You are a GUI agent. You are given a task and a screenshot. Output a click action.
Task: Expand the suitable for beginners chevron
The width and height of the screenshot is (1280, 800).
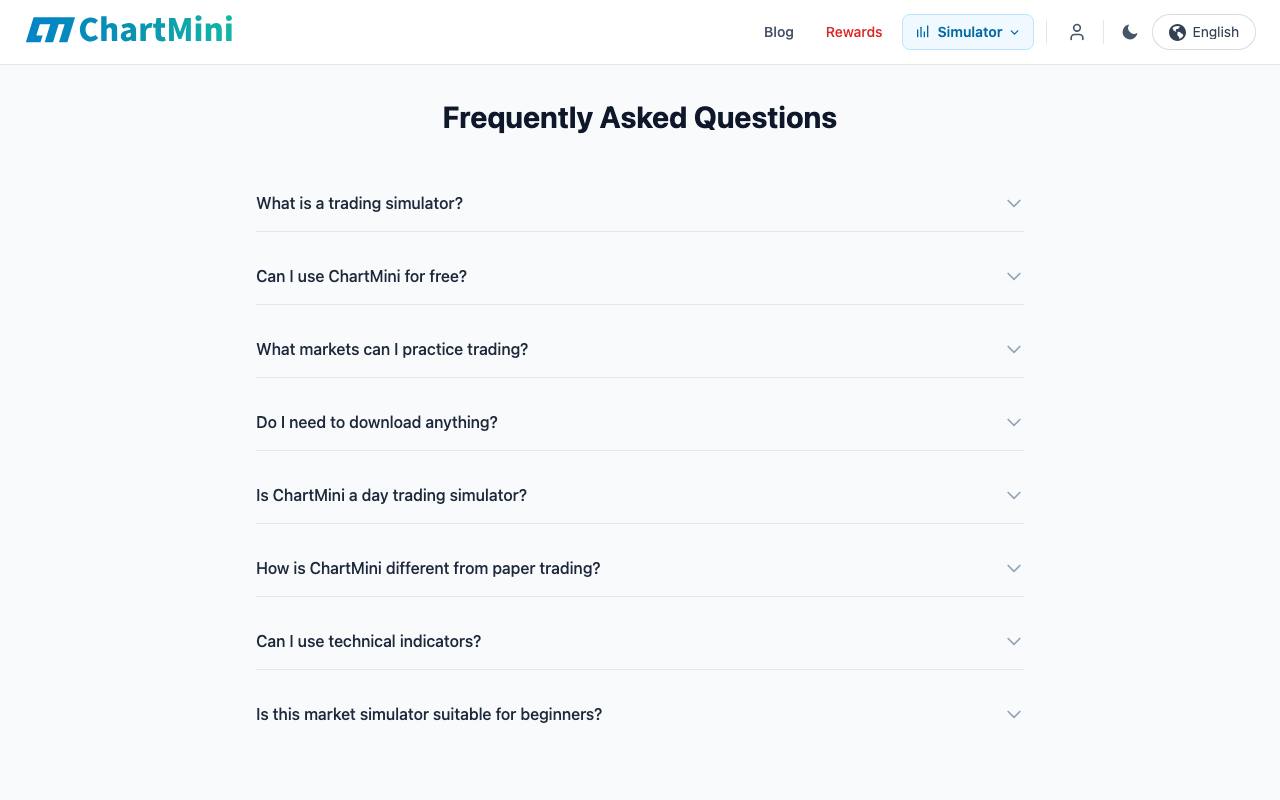tap(1014, 714)
